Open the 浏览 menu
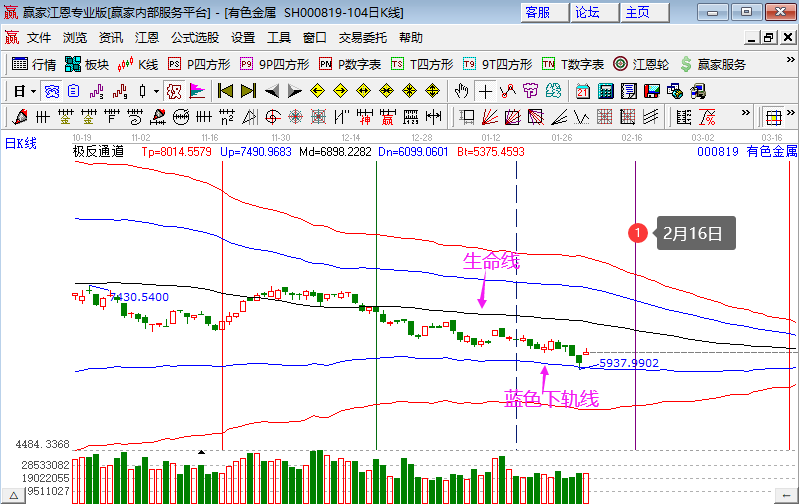Viewport: 799px width, 504px height. [75, 38]
